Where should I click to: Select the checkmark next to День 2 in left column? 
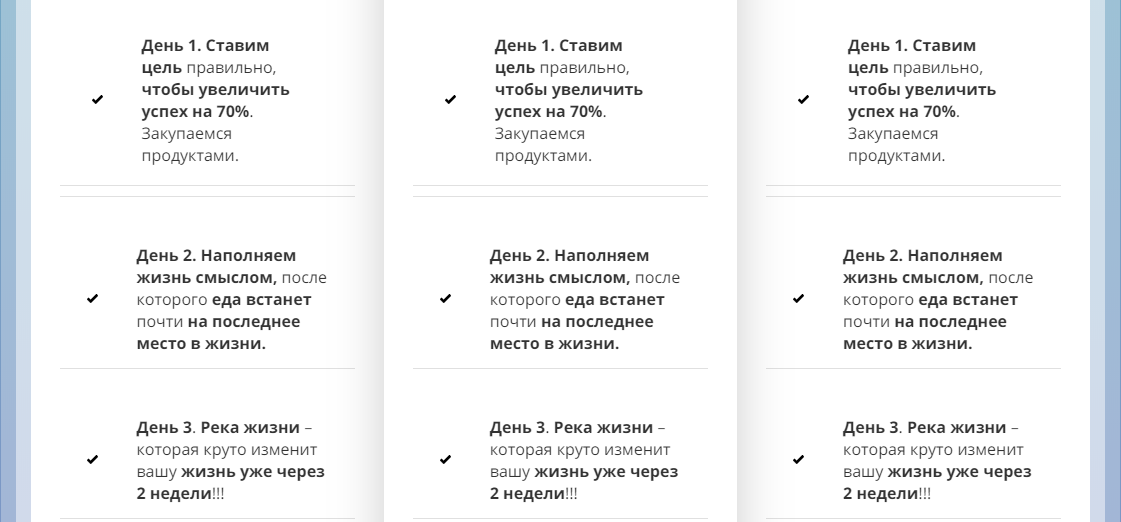point(92,298)
